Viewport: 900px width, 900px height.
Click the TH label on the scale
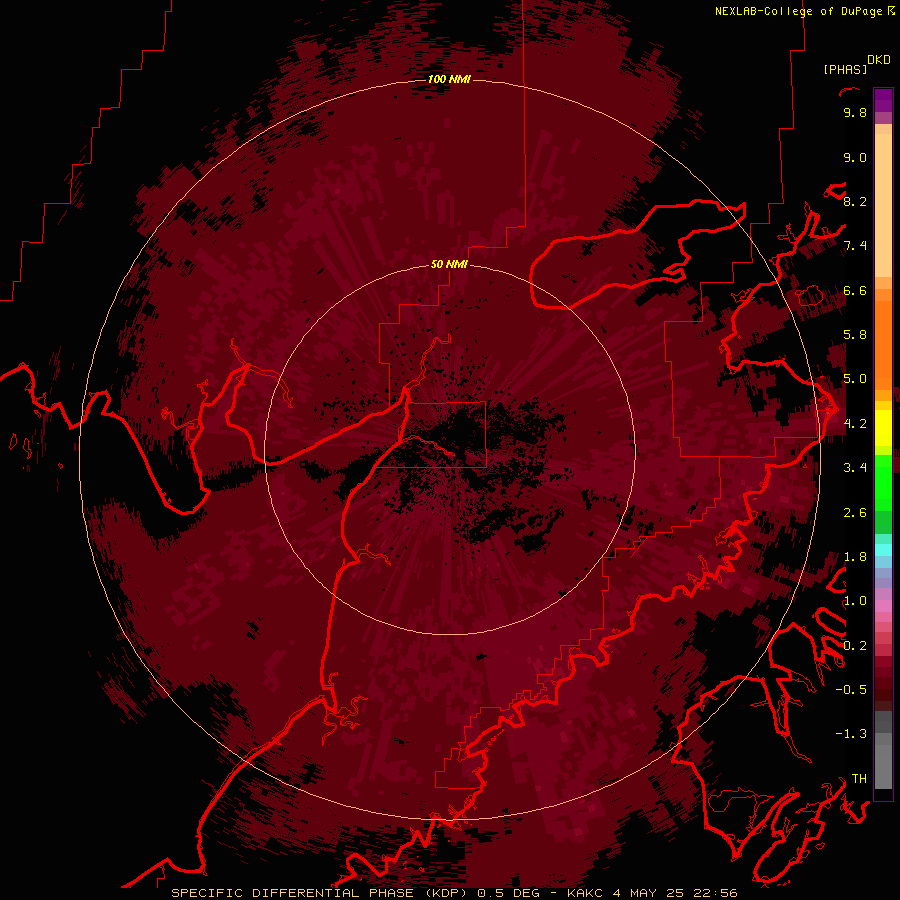(859, 779)
